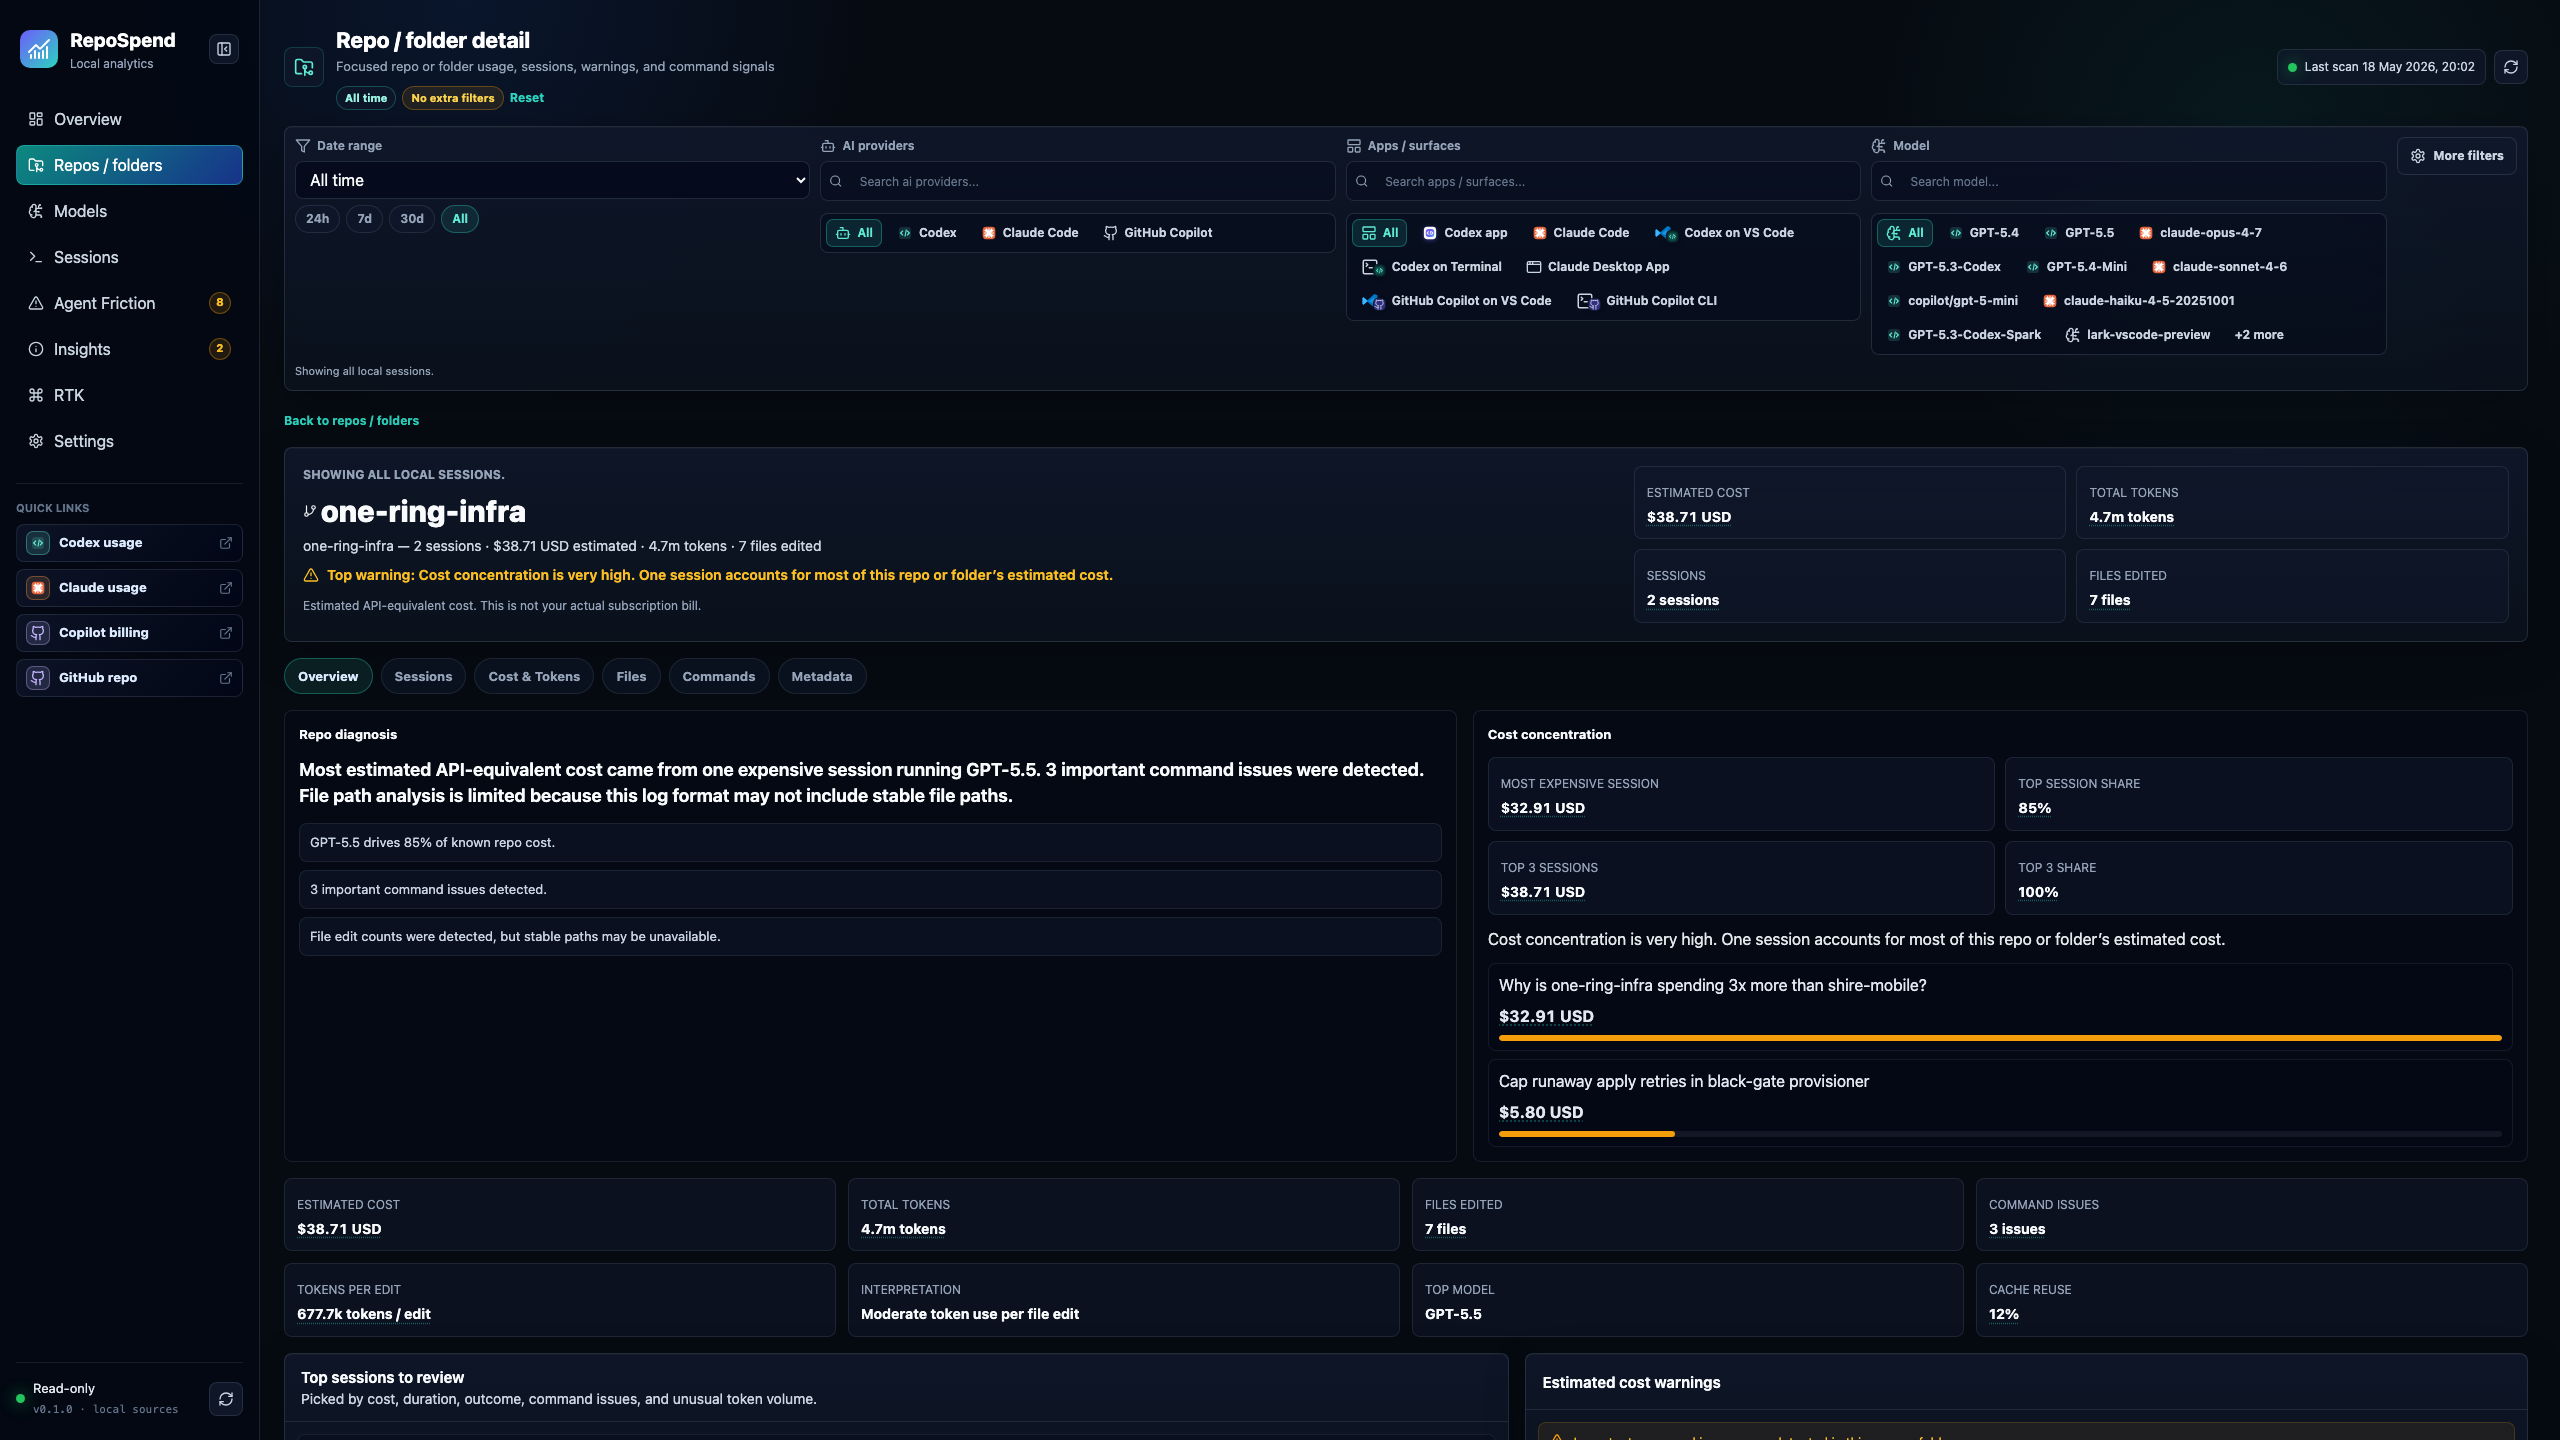Toggle the Codex provider filter

point(927,233)
